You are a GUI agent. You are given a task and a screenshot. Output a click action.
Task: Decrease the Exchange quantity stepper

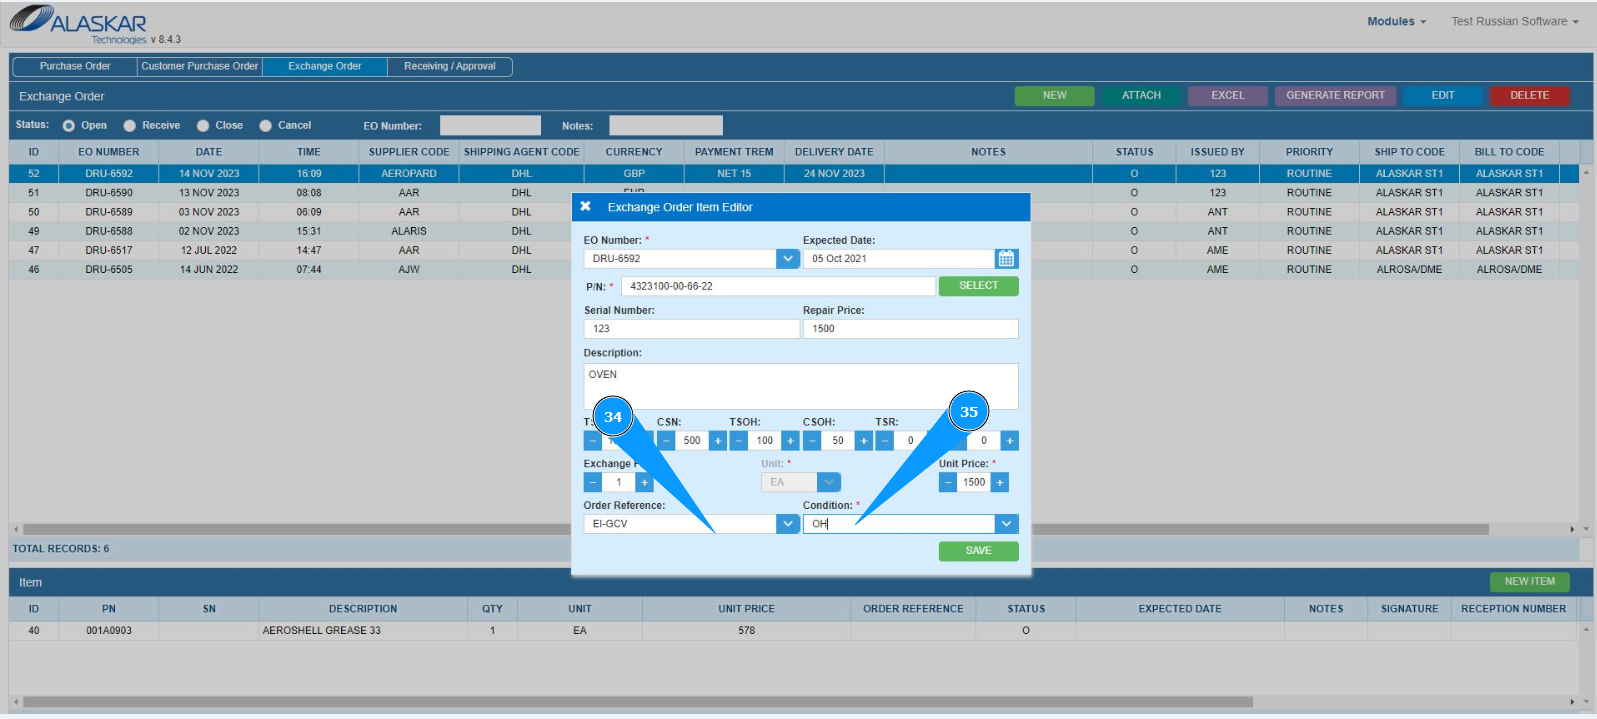[593, 483]
